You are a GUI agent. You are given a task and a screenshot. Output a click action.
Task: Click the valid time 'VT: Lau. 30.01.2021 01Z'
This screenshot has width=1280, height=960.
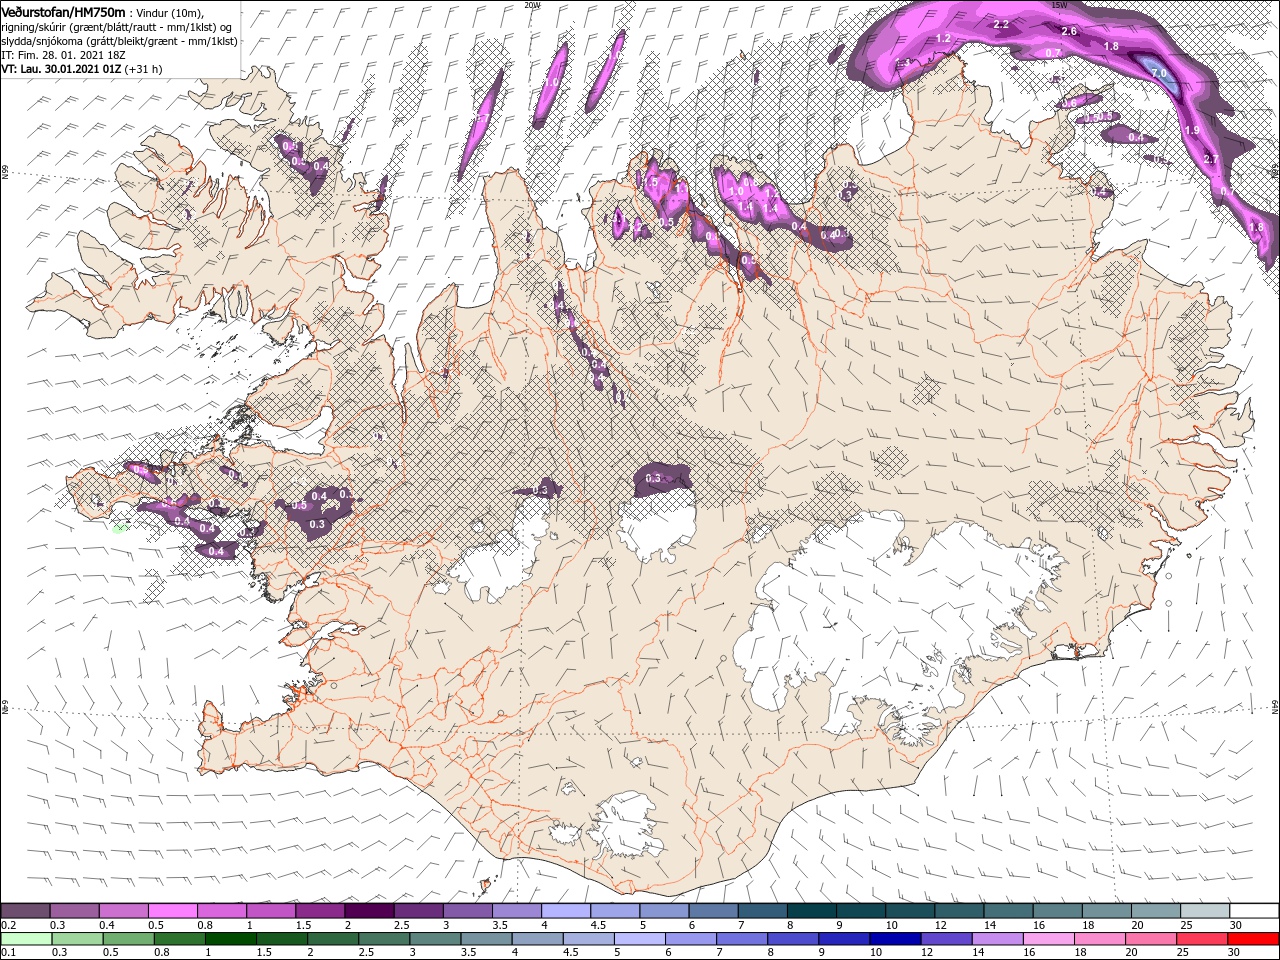(61, 69)
